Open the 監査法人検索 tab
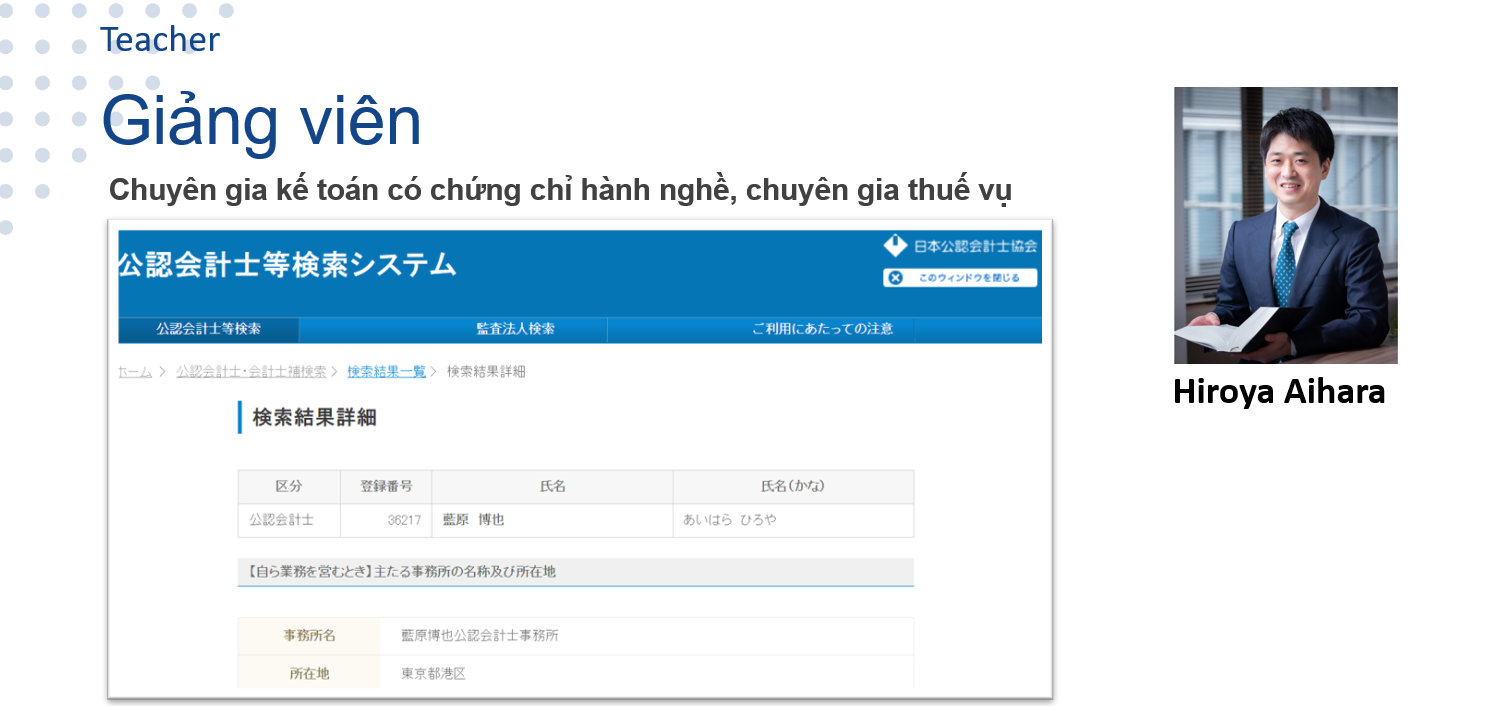This screenshot has height=706, width=1512. pos(516,329)
